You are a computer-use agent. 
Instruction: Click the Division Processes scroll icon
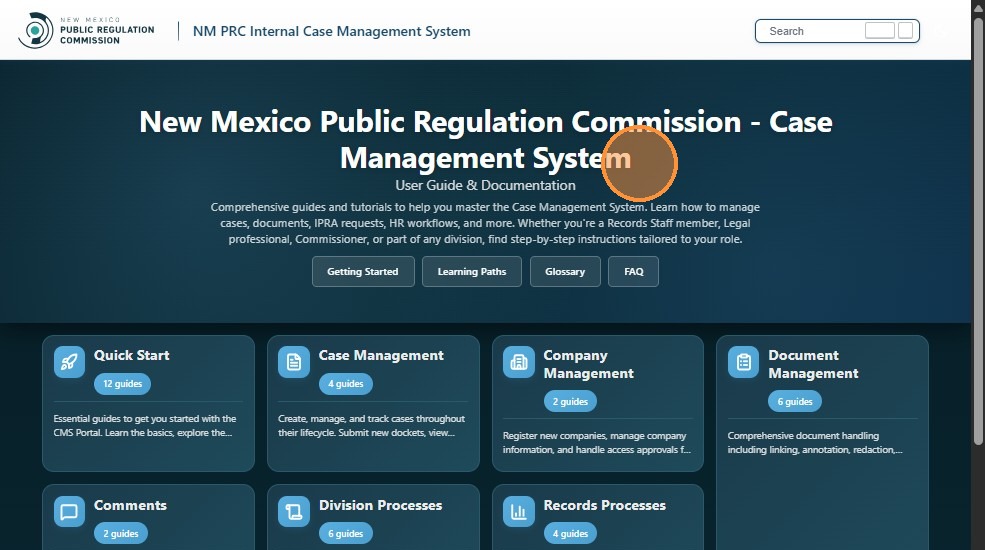(294, 512)
